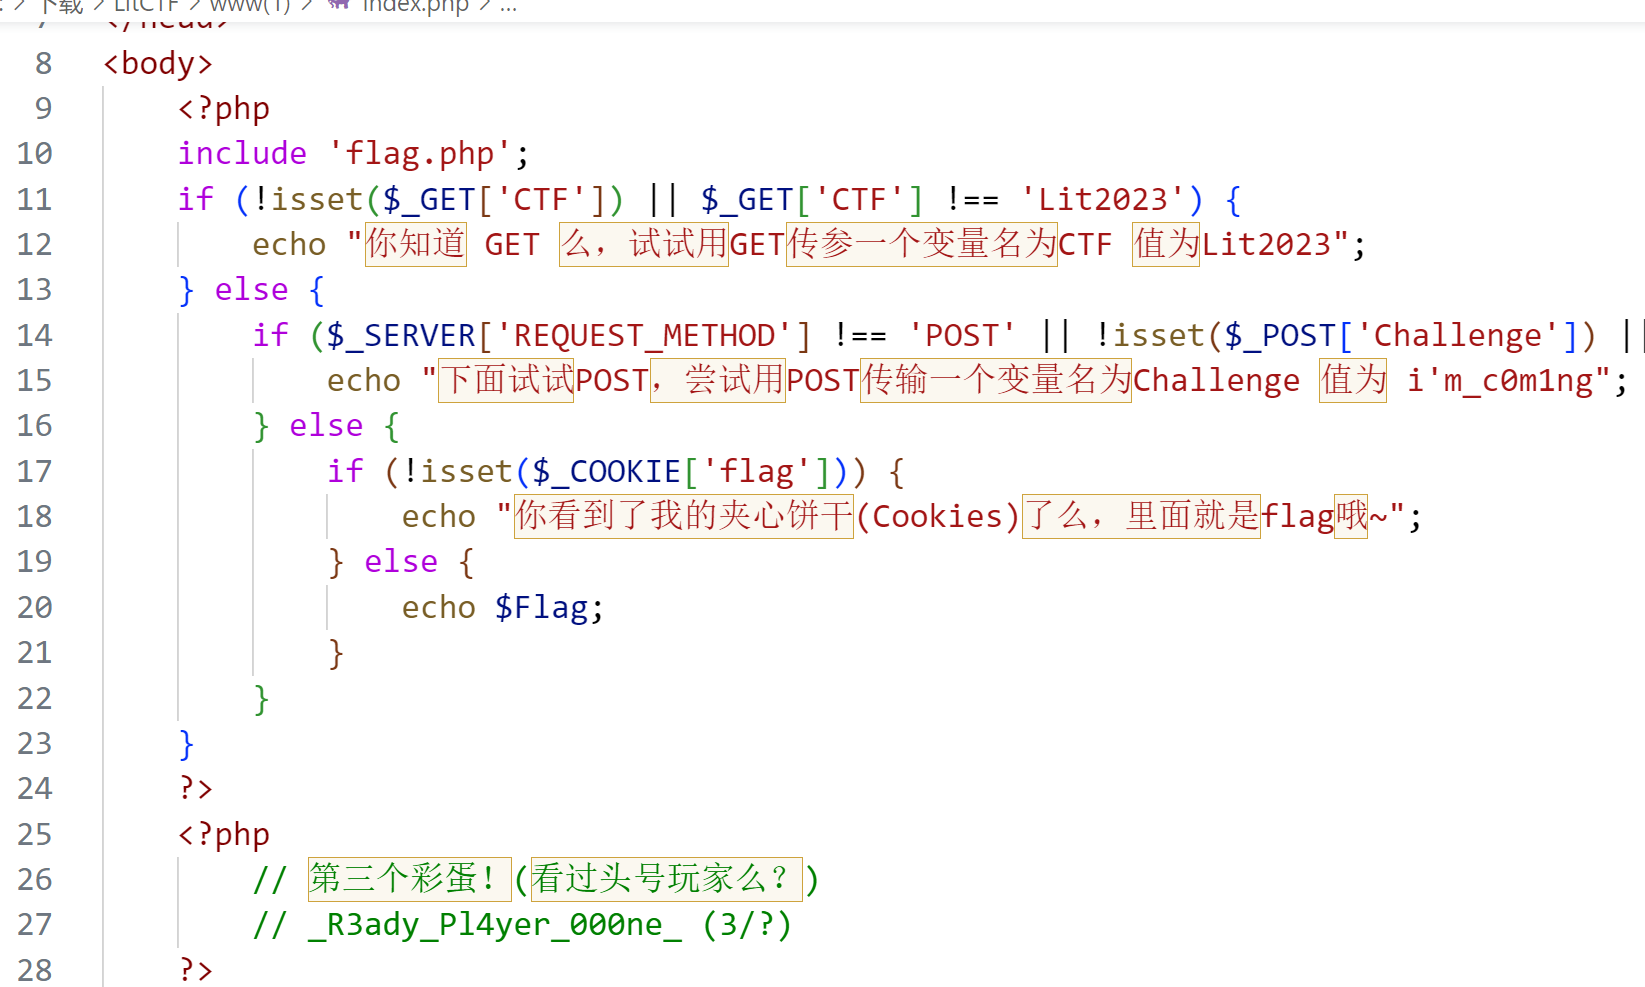Image resolution: width=1645 pixels, height=987 pixels.
Task: Click the 下面试试POST text on line 15
Action: 544,380
